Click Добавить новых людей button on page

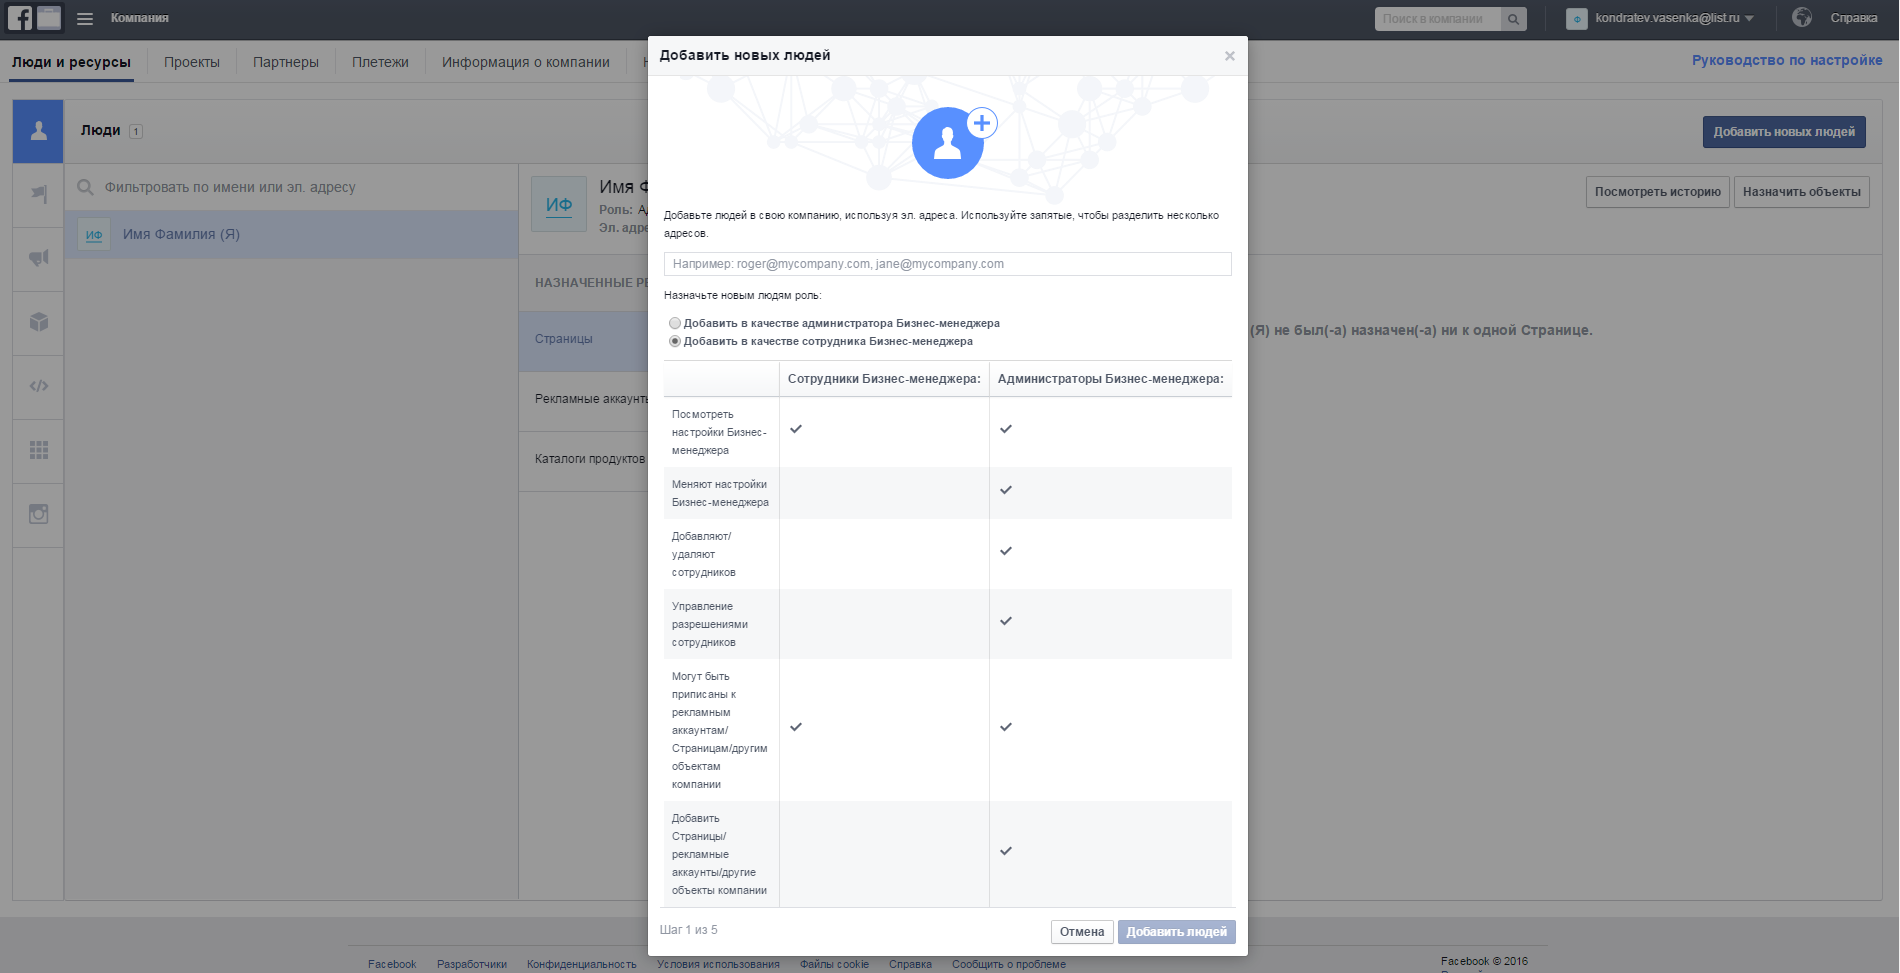pyautogui.click(x=1784, y=132)
